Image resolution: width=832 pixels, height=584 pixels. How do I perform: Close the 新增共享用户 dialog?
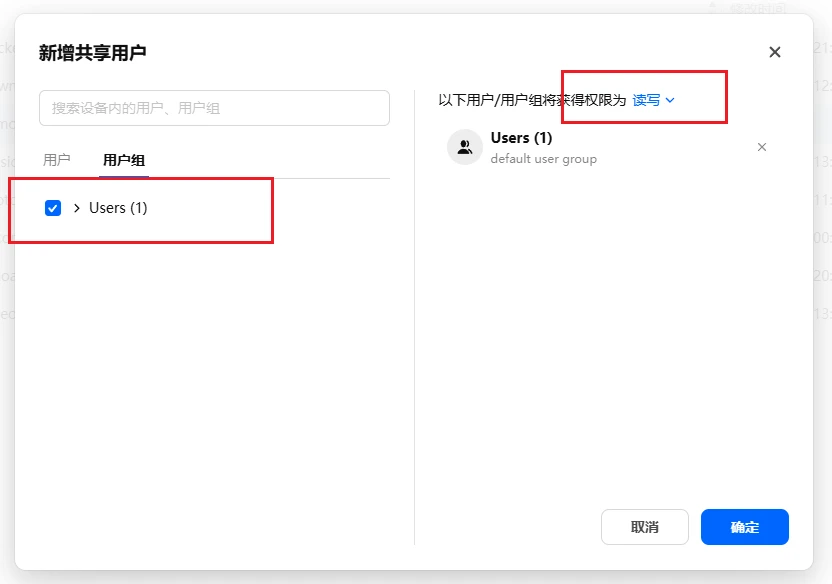[x=774, y=52]
